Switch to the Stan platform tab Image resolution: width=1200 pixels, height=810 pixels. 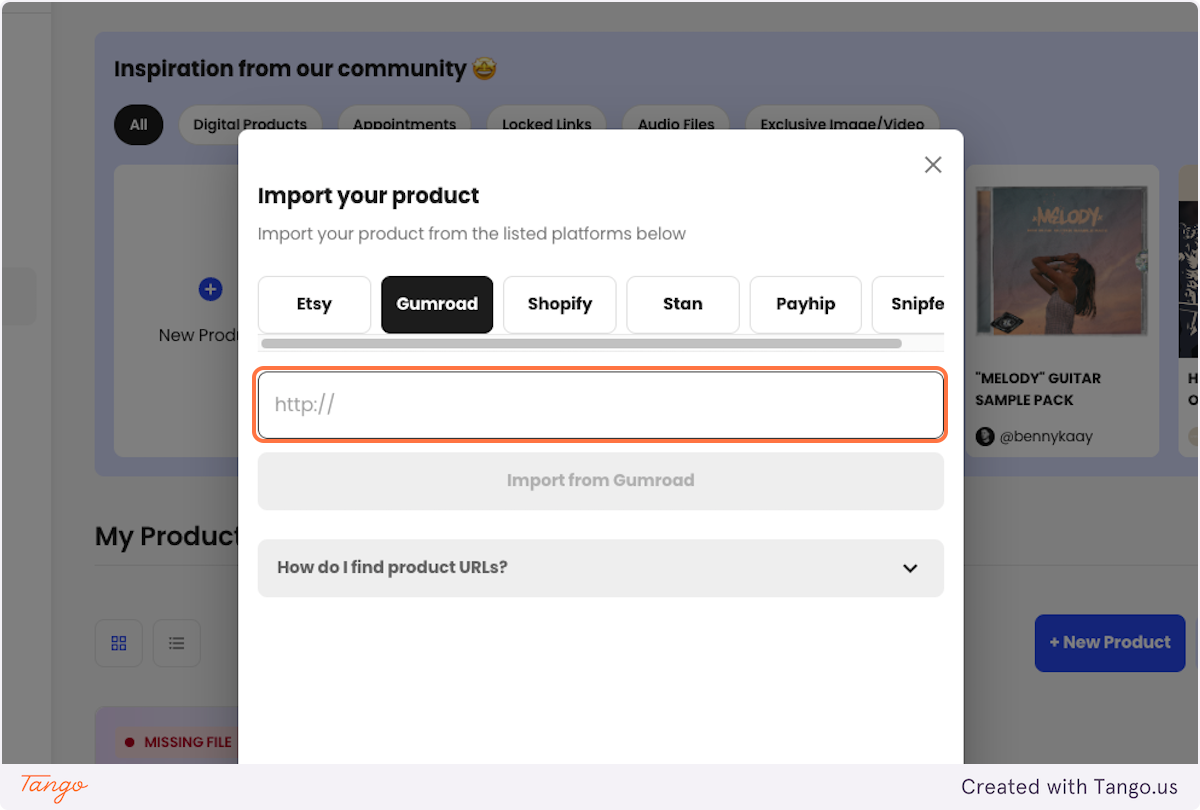pyautogui.click(x=683, y=304)
